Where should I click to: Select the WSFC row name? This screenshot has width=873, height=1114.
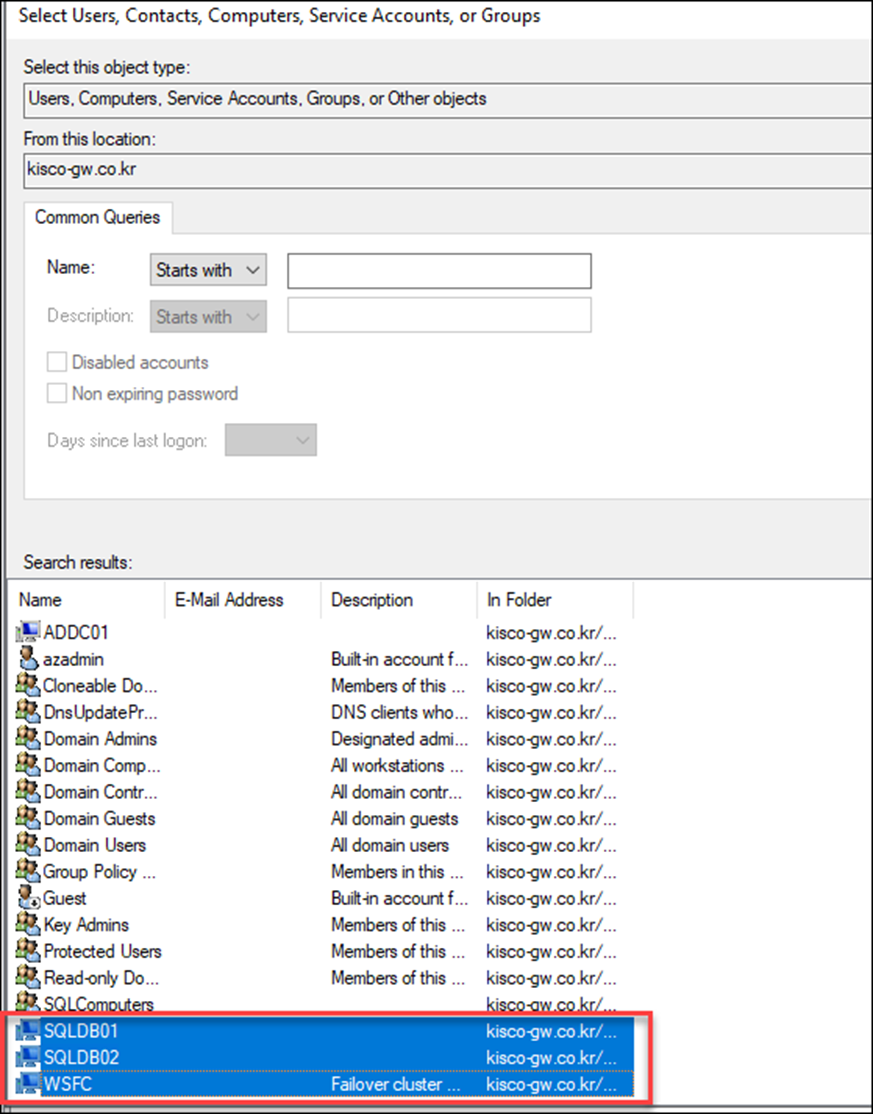[67, 1084]
